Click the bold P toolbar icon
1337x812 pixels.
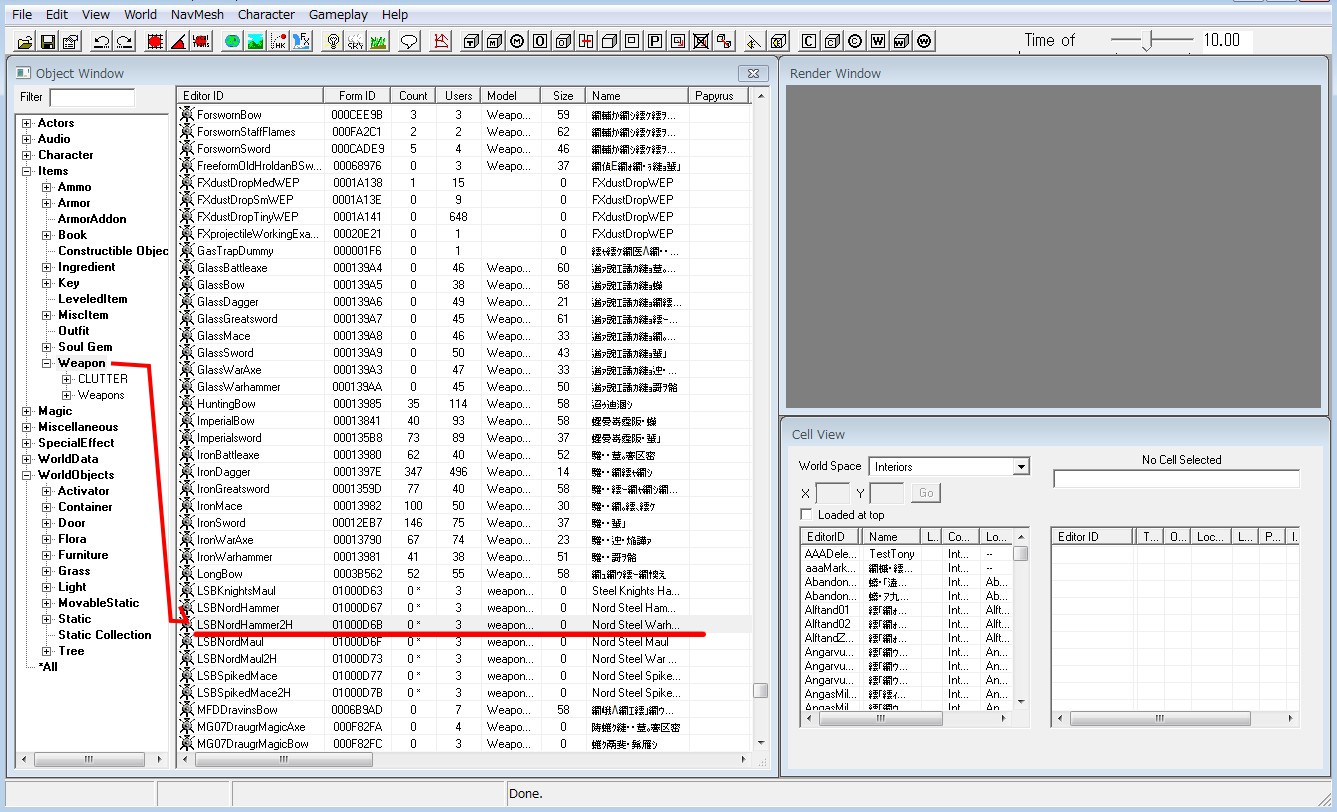(x=655, y=41)
